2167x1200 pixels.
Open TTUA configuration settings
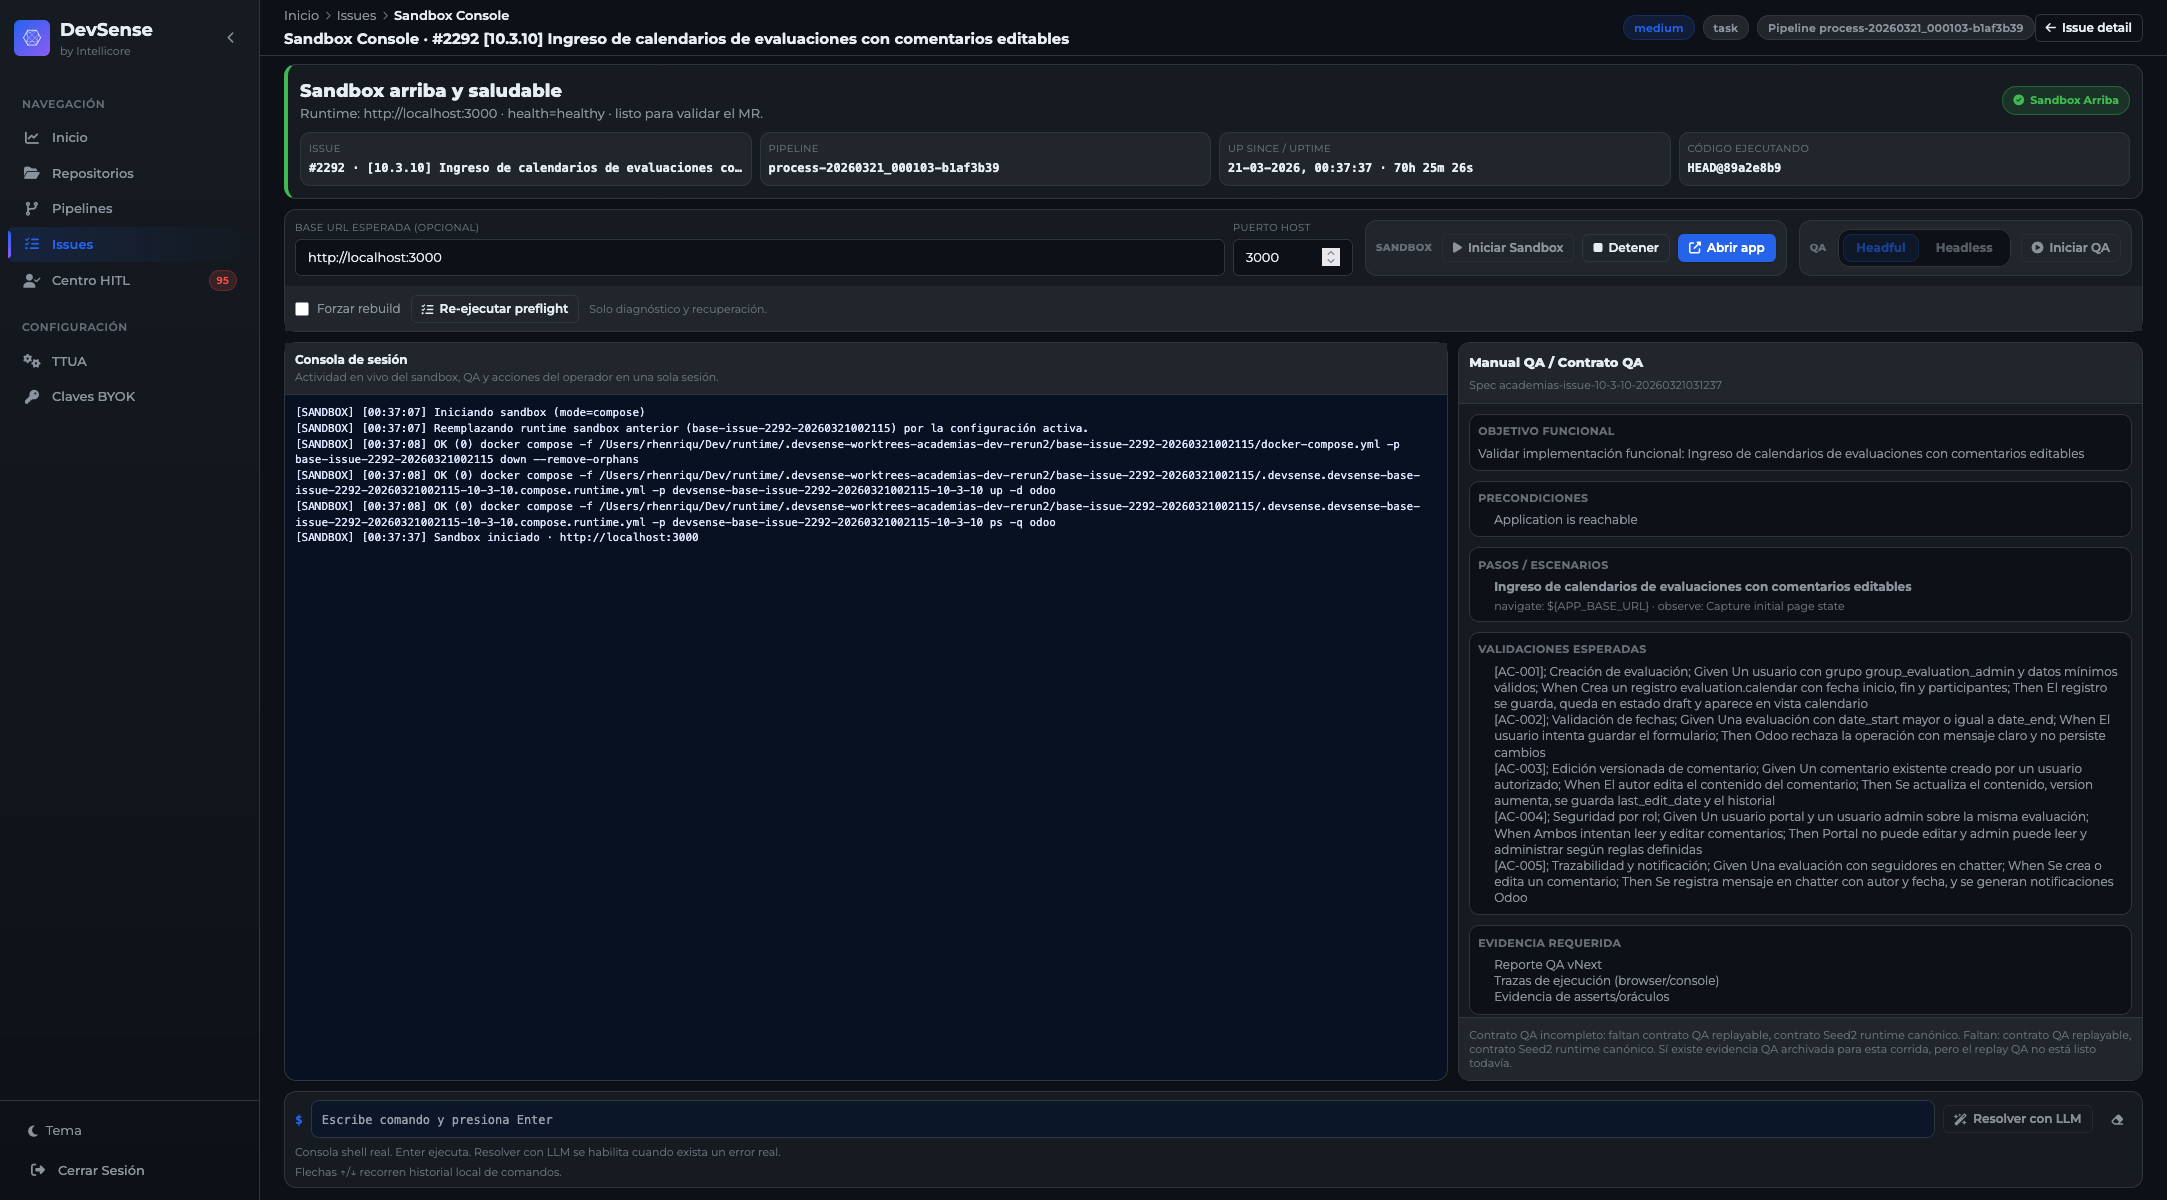coord(69,361)
